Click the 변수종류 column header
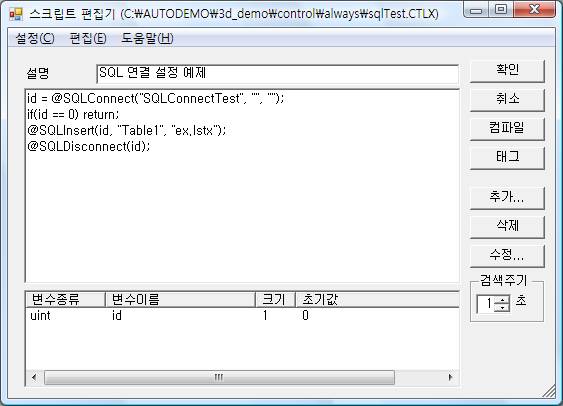Image resolution: width=563 pixels, height=406 pixels. [65, 300]
